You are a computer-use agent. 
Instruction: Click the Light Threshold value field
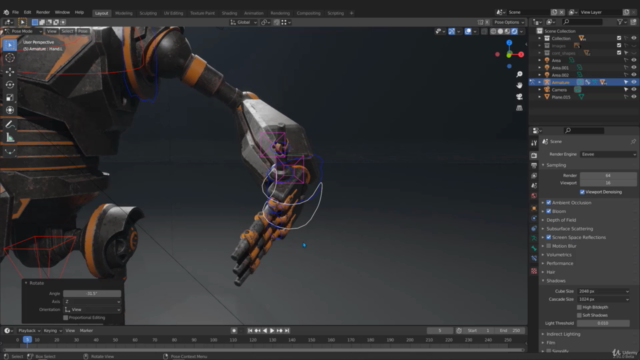[x=603, y=323]
